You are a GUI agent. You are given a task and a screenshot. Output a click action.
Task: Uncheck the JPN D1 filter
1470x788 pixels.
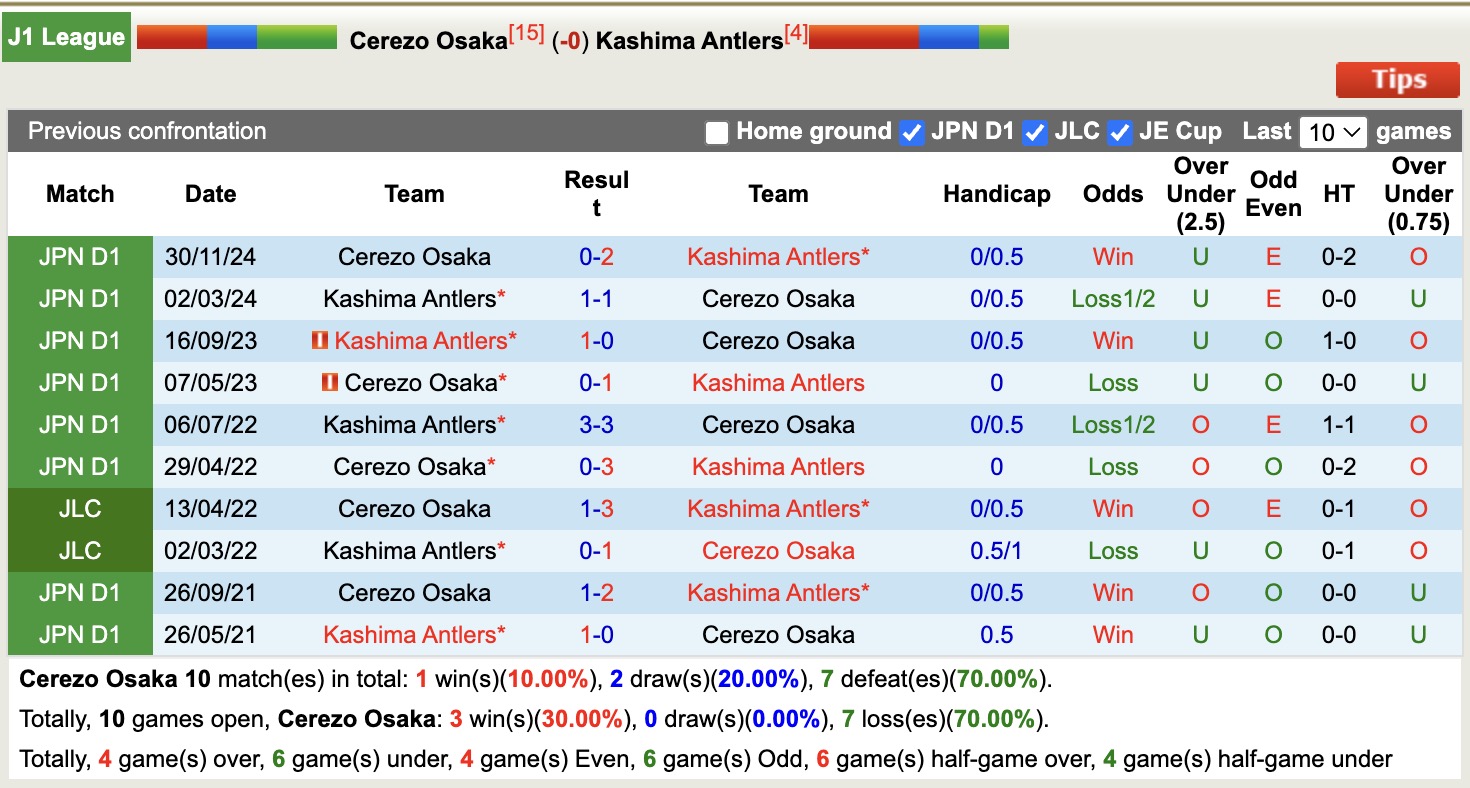point(911,131)
